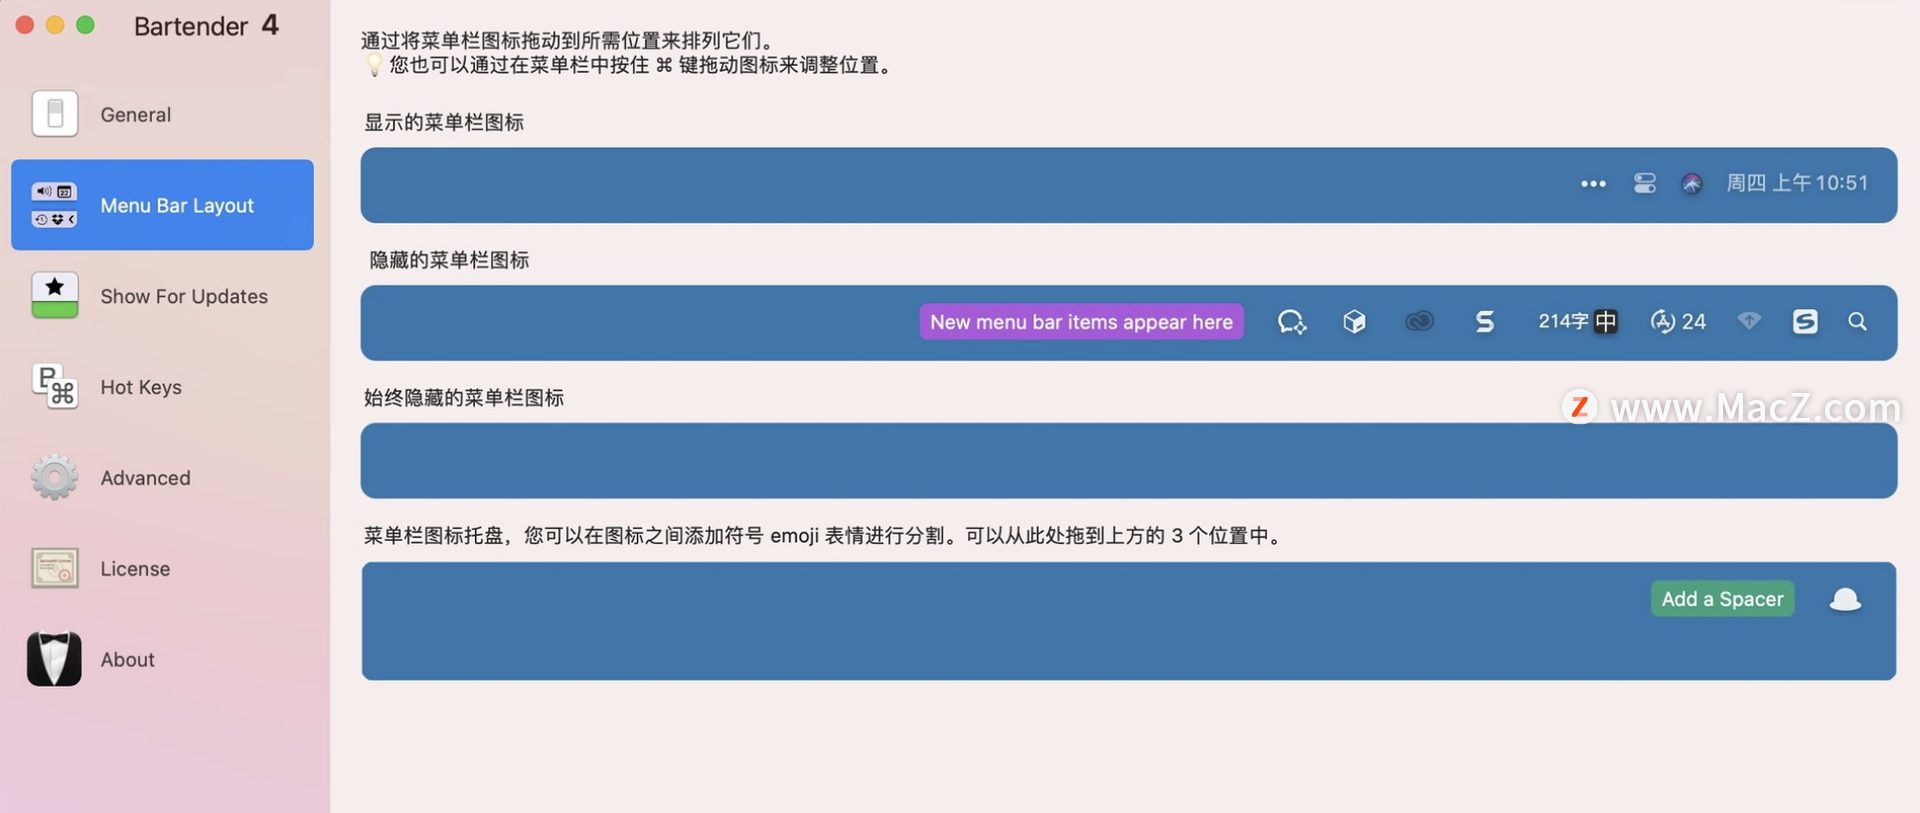Screen dimensions: 1920x813
Task: Click the Adobe Creative Cloud icon
Action: (1419, 322)
